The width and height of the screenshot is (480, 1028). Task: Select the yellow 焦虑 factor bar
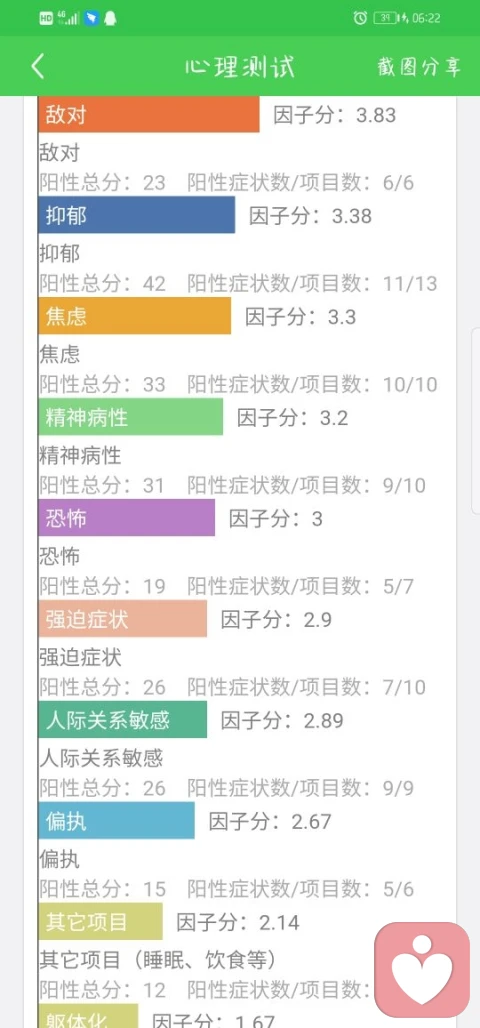[134, 316]
